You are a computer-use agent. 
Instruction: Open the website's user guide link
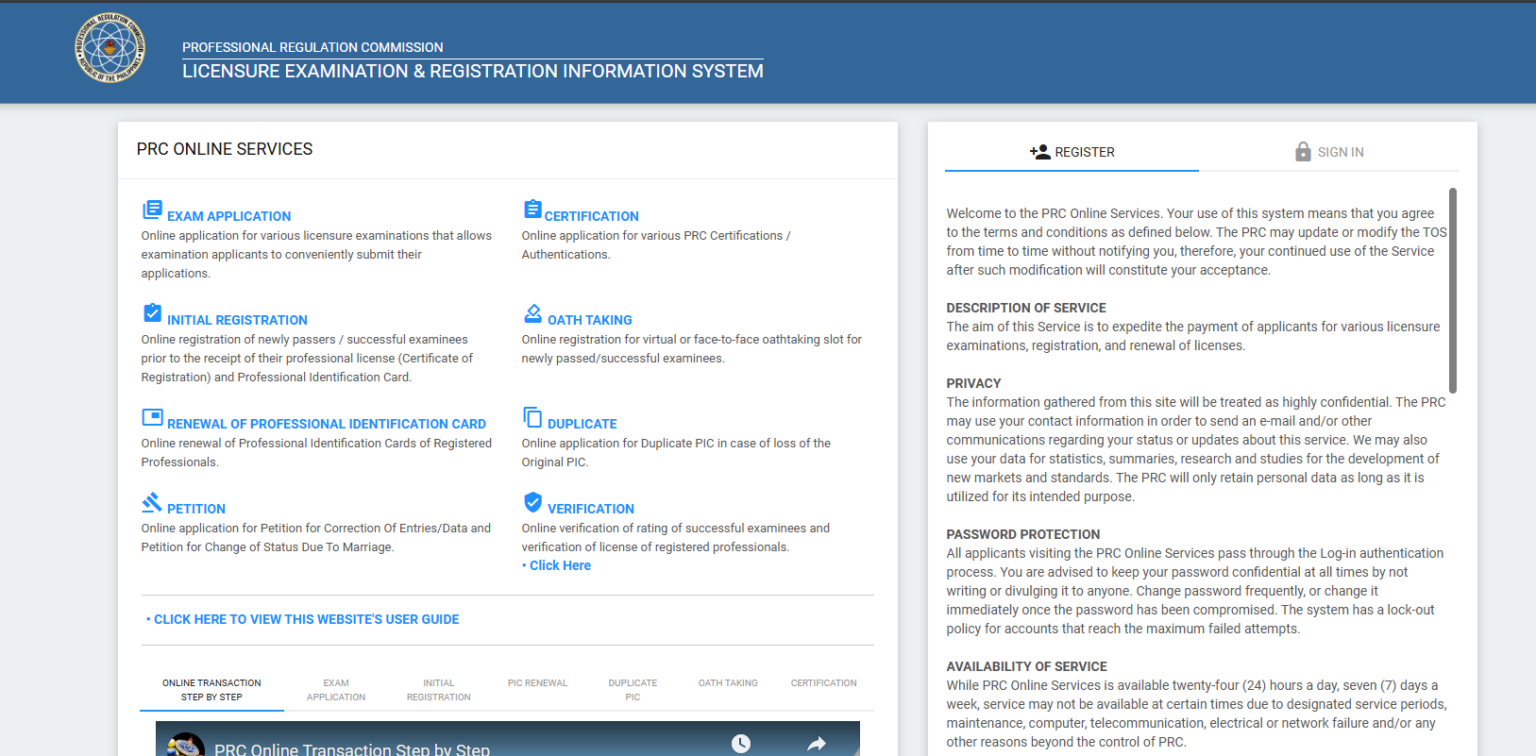(305, 620)
